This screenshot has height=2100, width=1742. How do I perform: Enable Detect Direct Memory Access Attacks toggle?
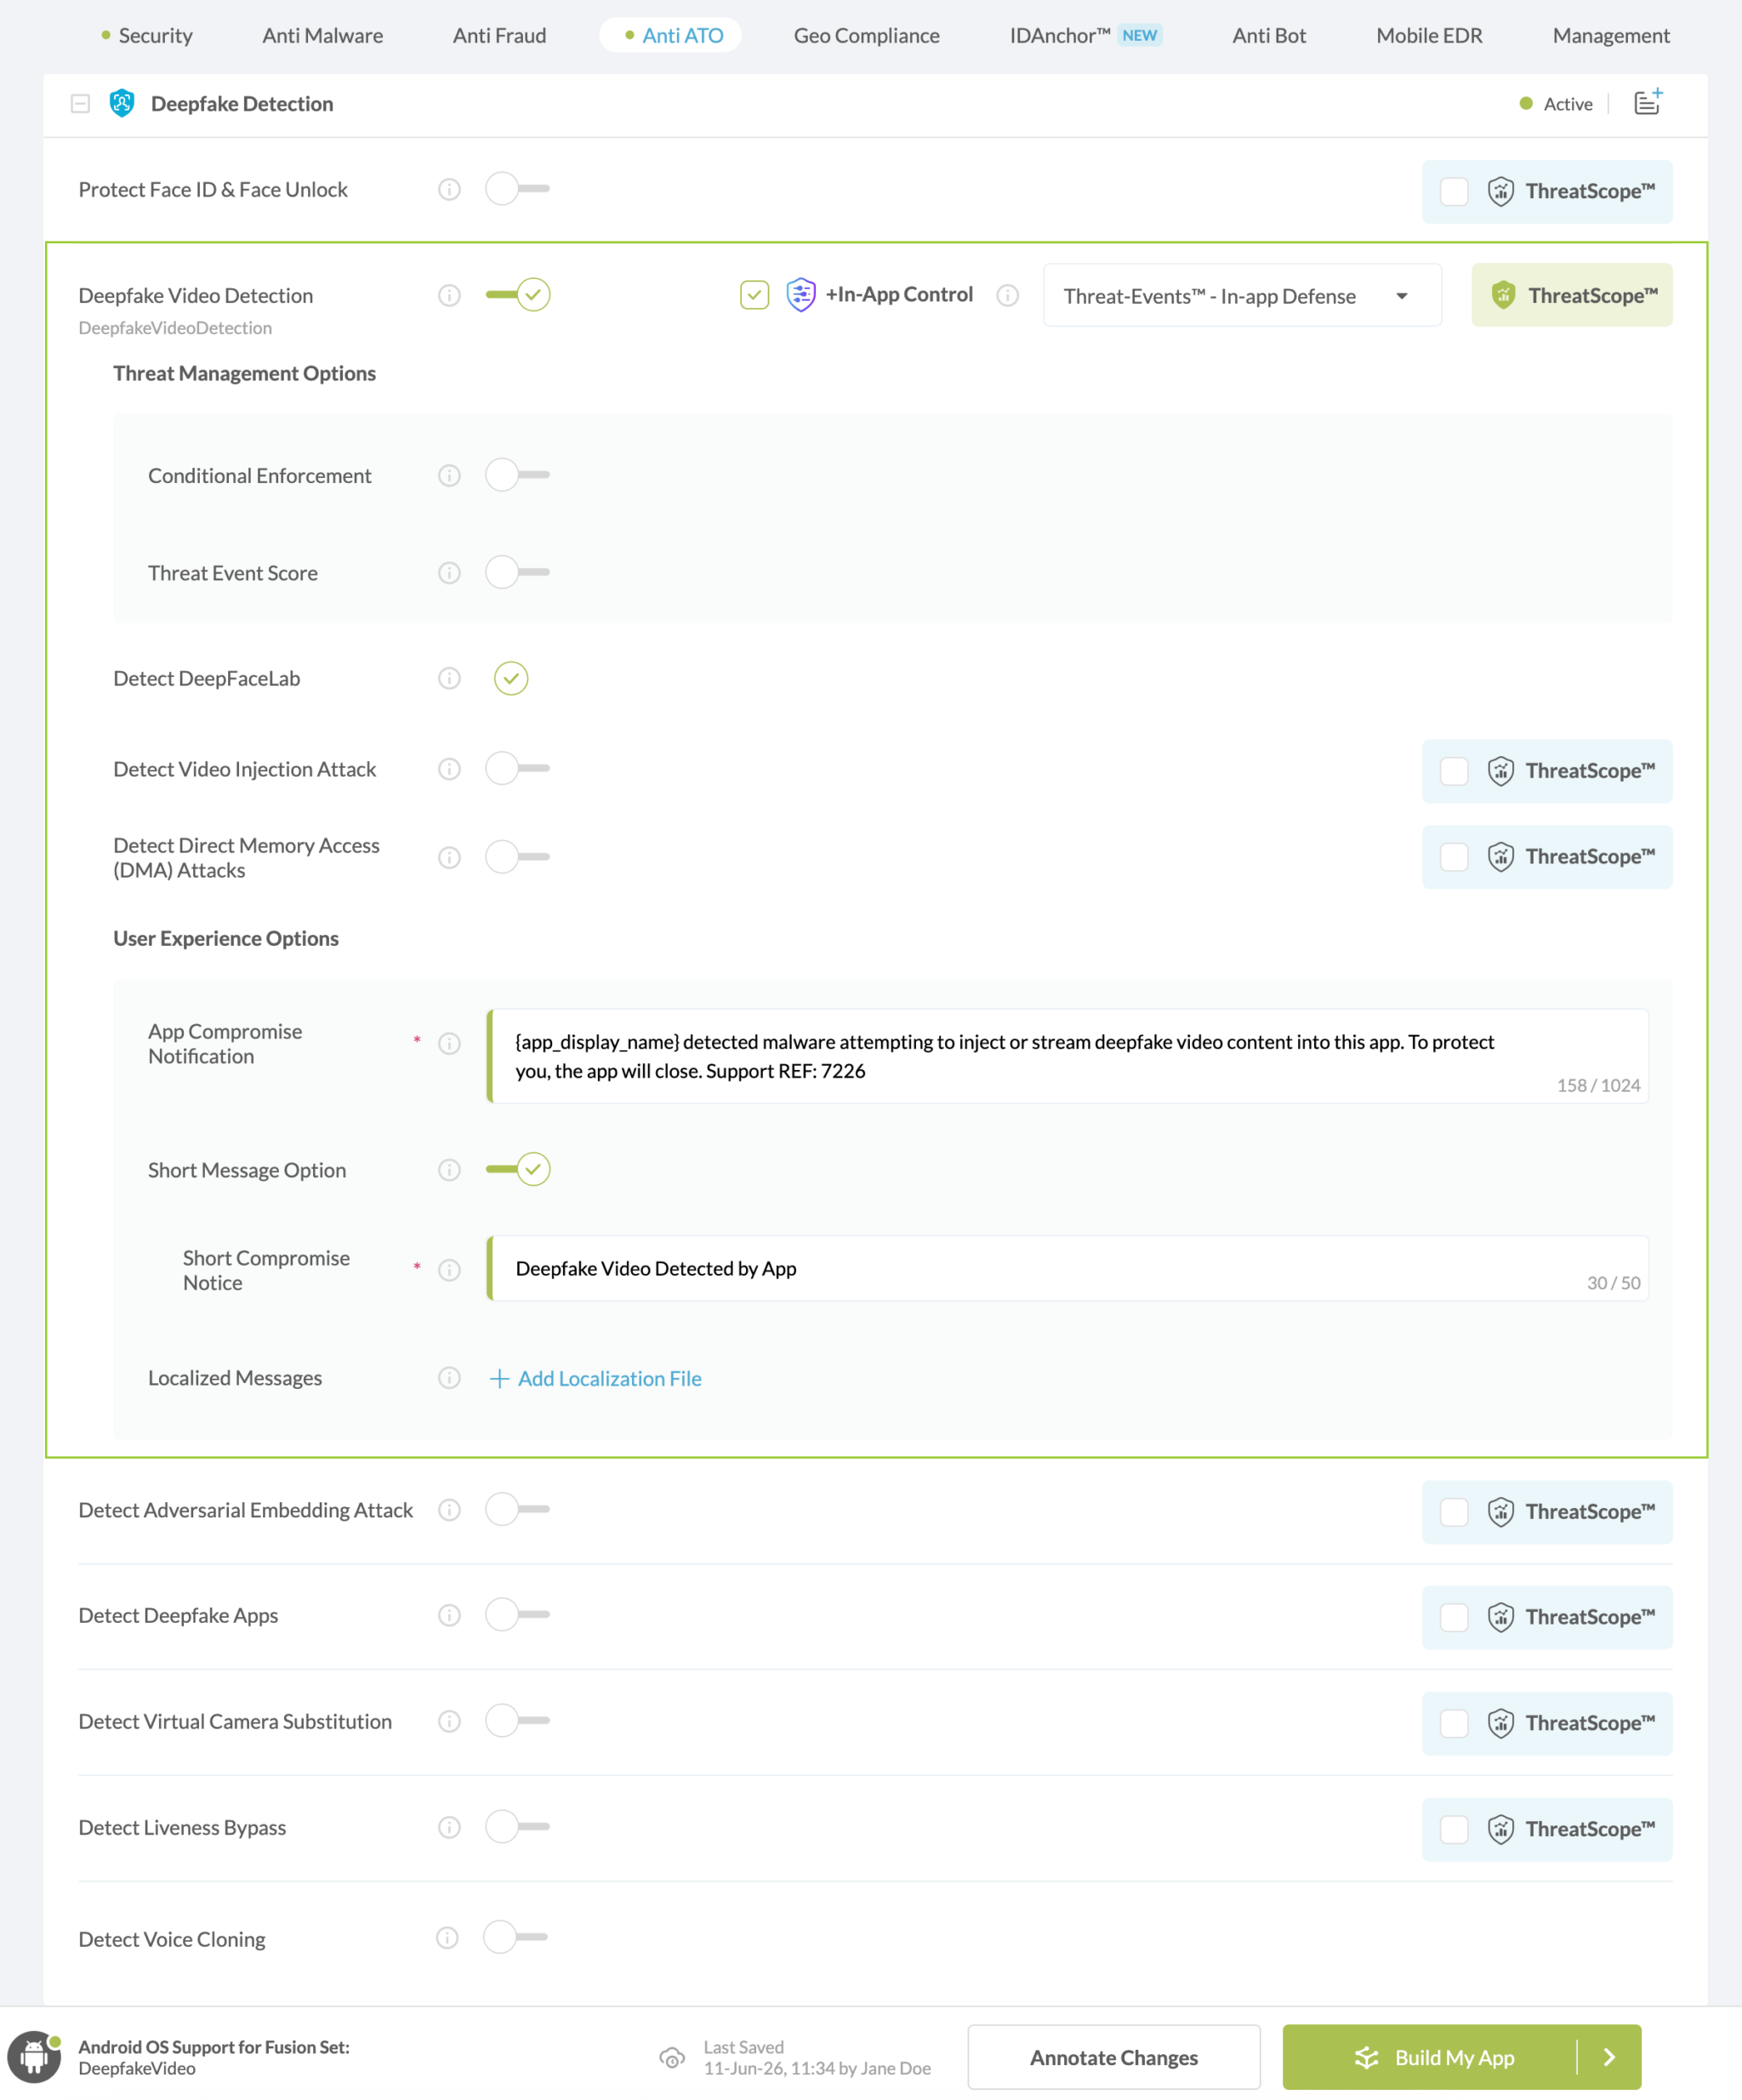click(x=517, y=857)
